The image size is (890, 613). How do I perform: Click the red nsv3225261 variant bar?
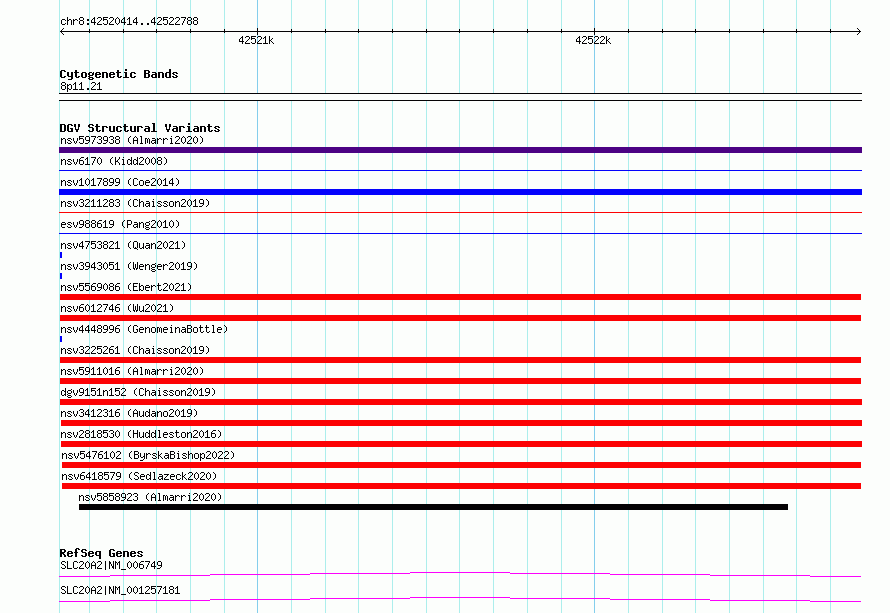[460, 360]
